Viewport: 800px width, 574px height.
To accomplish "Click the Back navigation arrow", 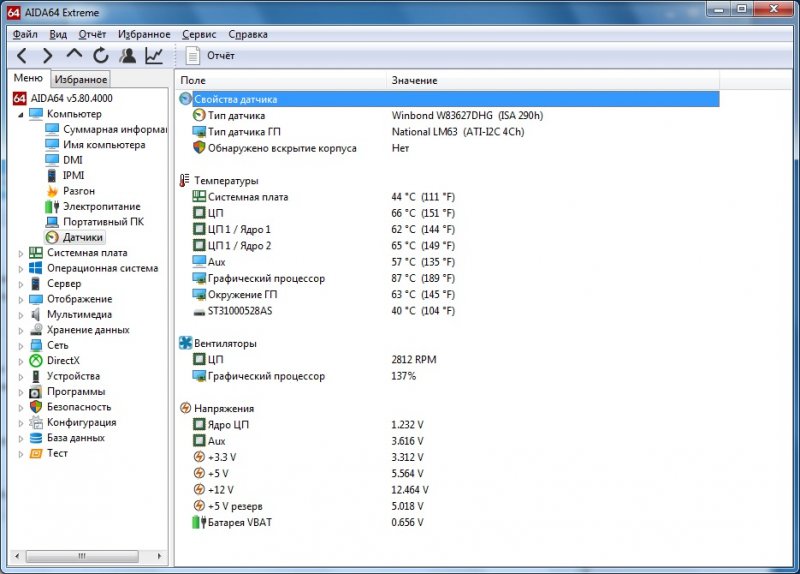I will pos(22,56).
